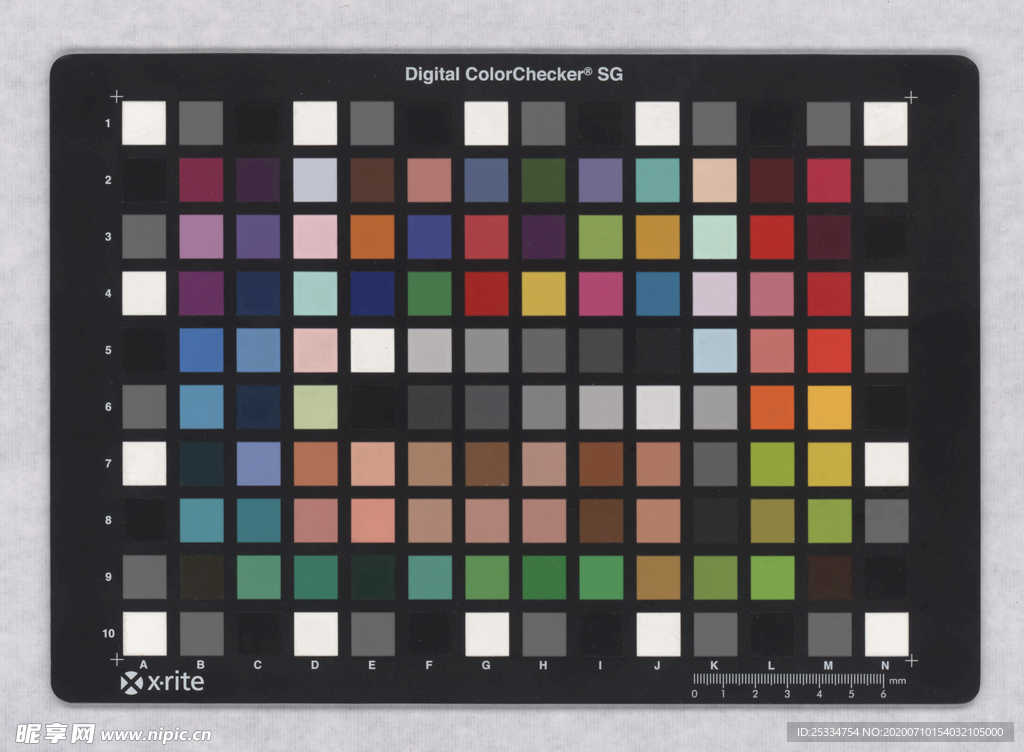Screen dimensions: 1024x752
Task: Pick the olive green swatch at L7
Action: pos(772,464)
